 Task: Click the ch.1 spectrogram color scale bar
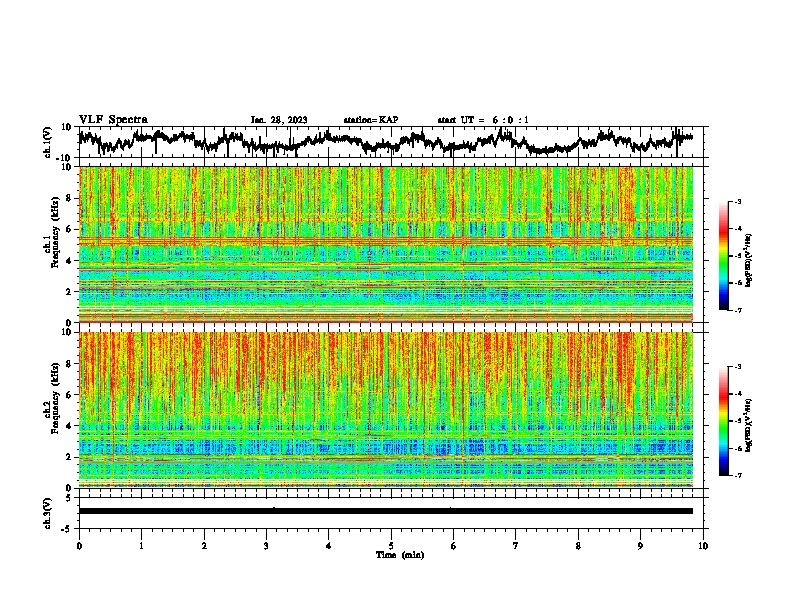click(x=724, y=256)
